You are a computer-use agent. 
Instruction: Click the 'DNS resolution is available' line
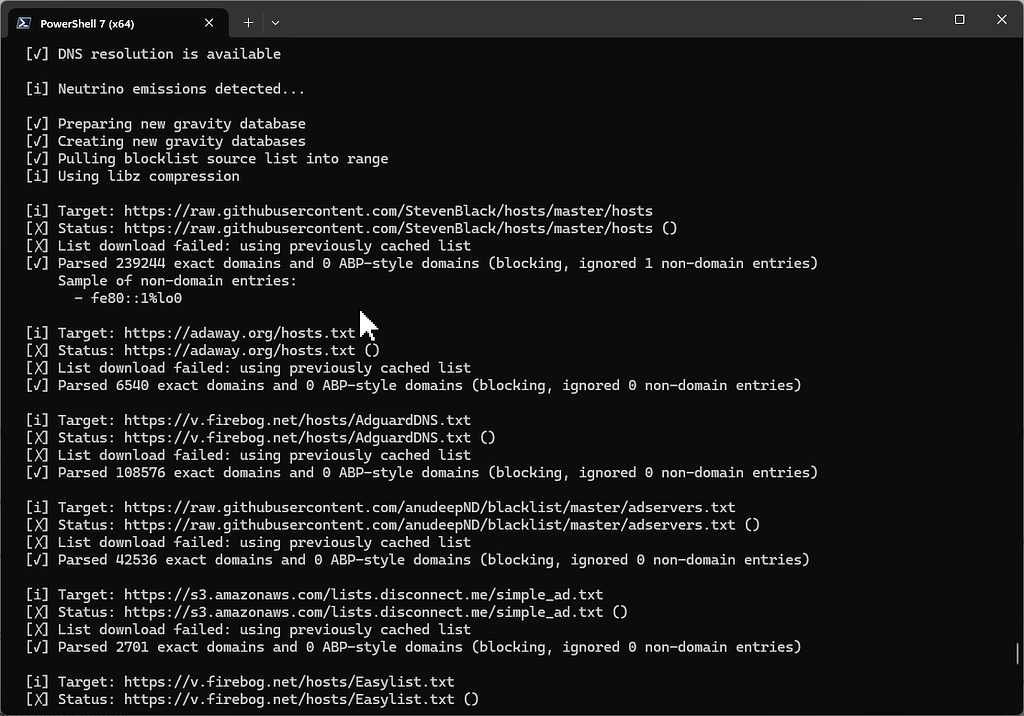[x=160, y=53]
